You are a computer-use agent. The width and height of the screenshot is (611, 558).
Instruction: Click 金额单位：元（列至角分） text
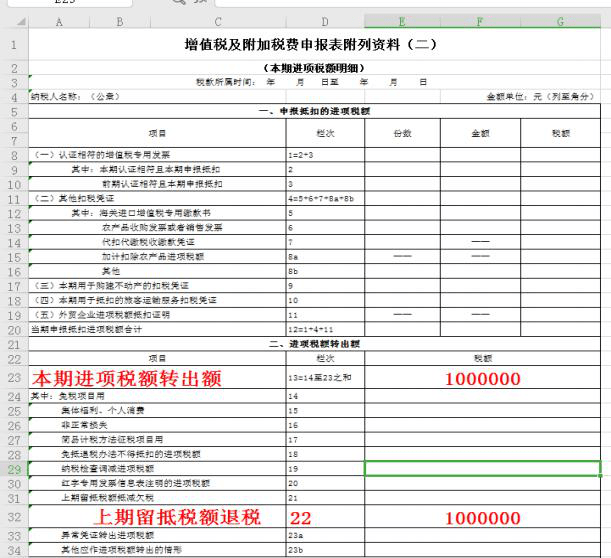540,96
